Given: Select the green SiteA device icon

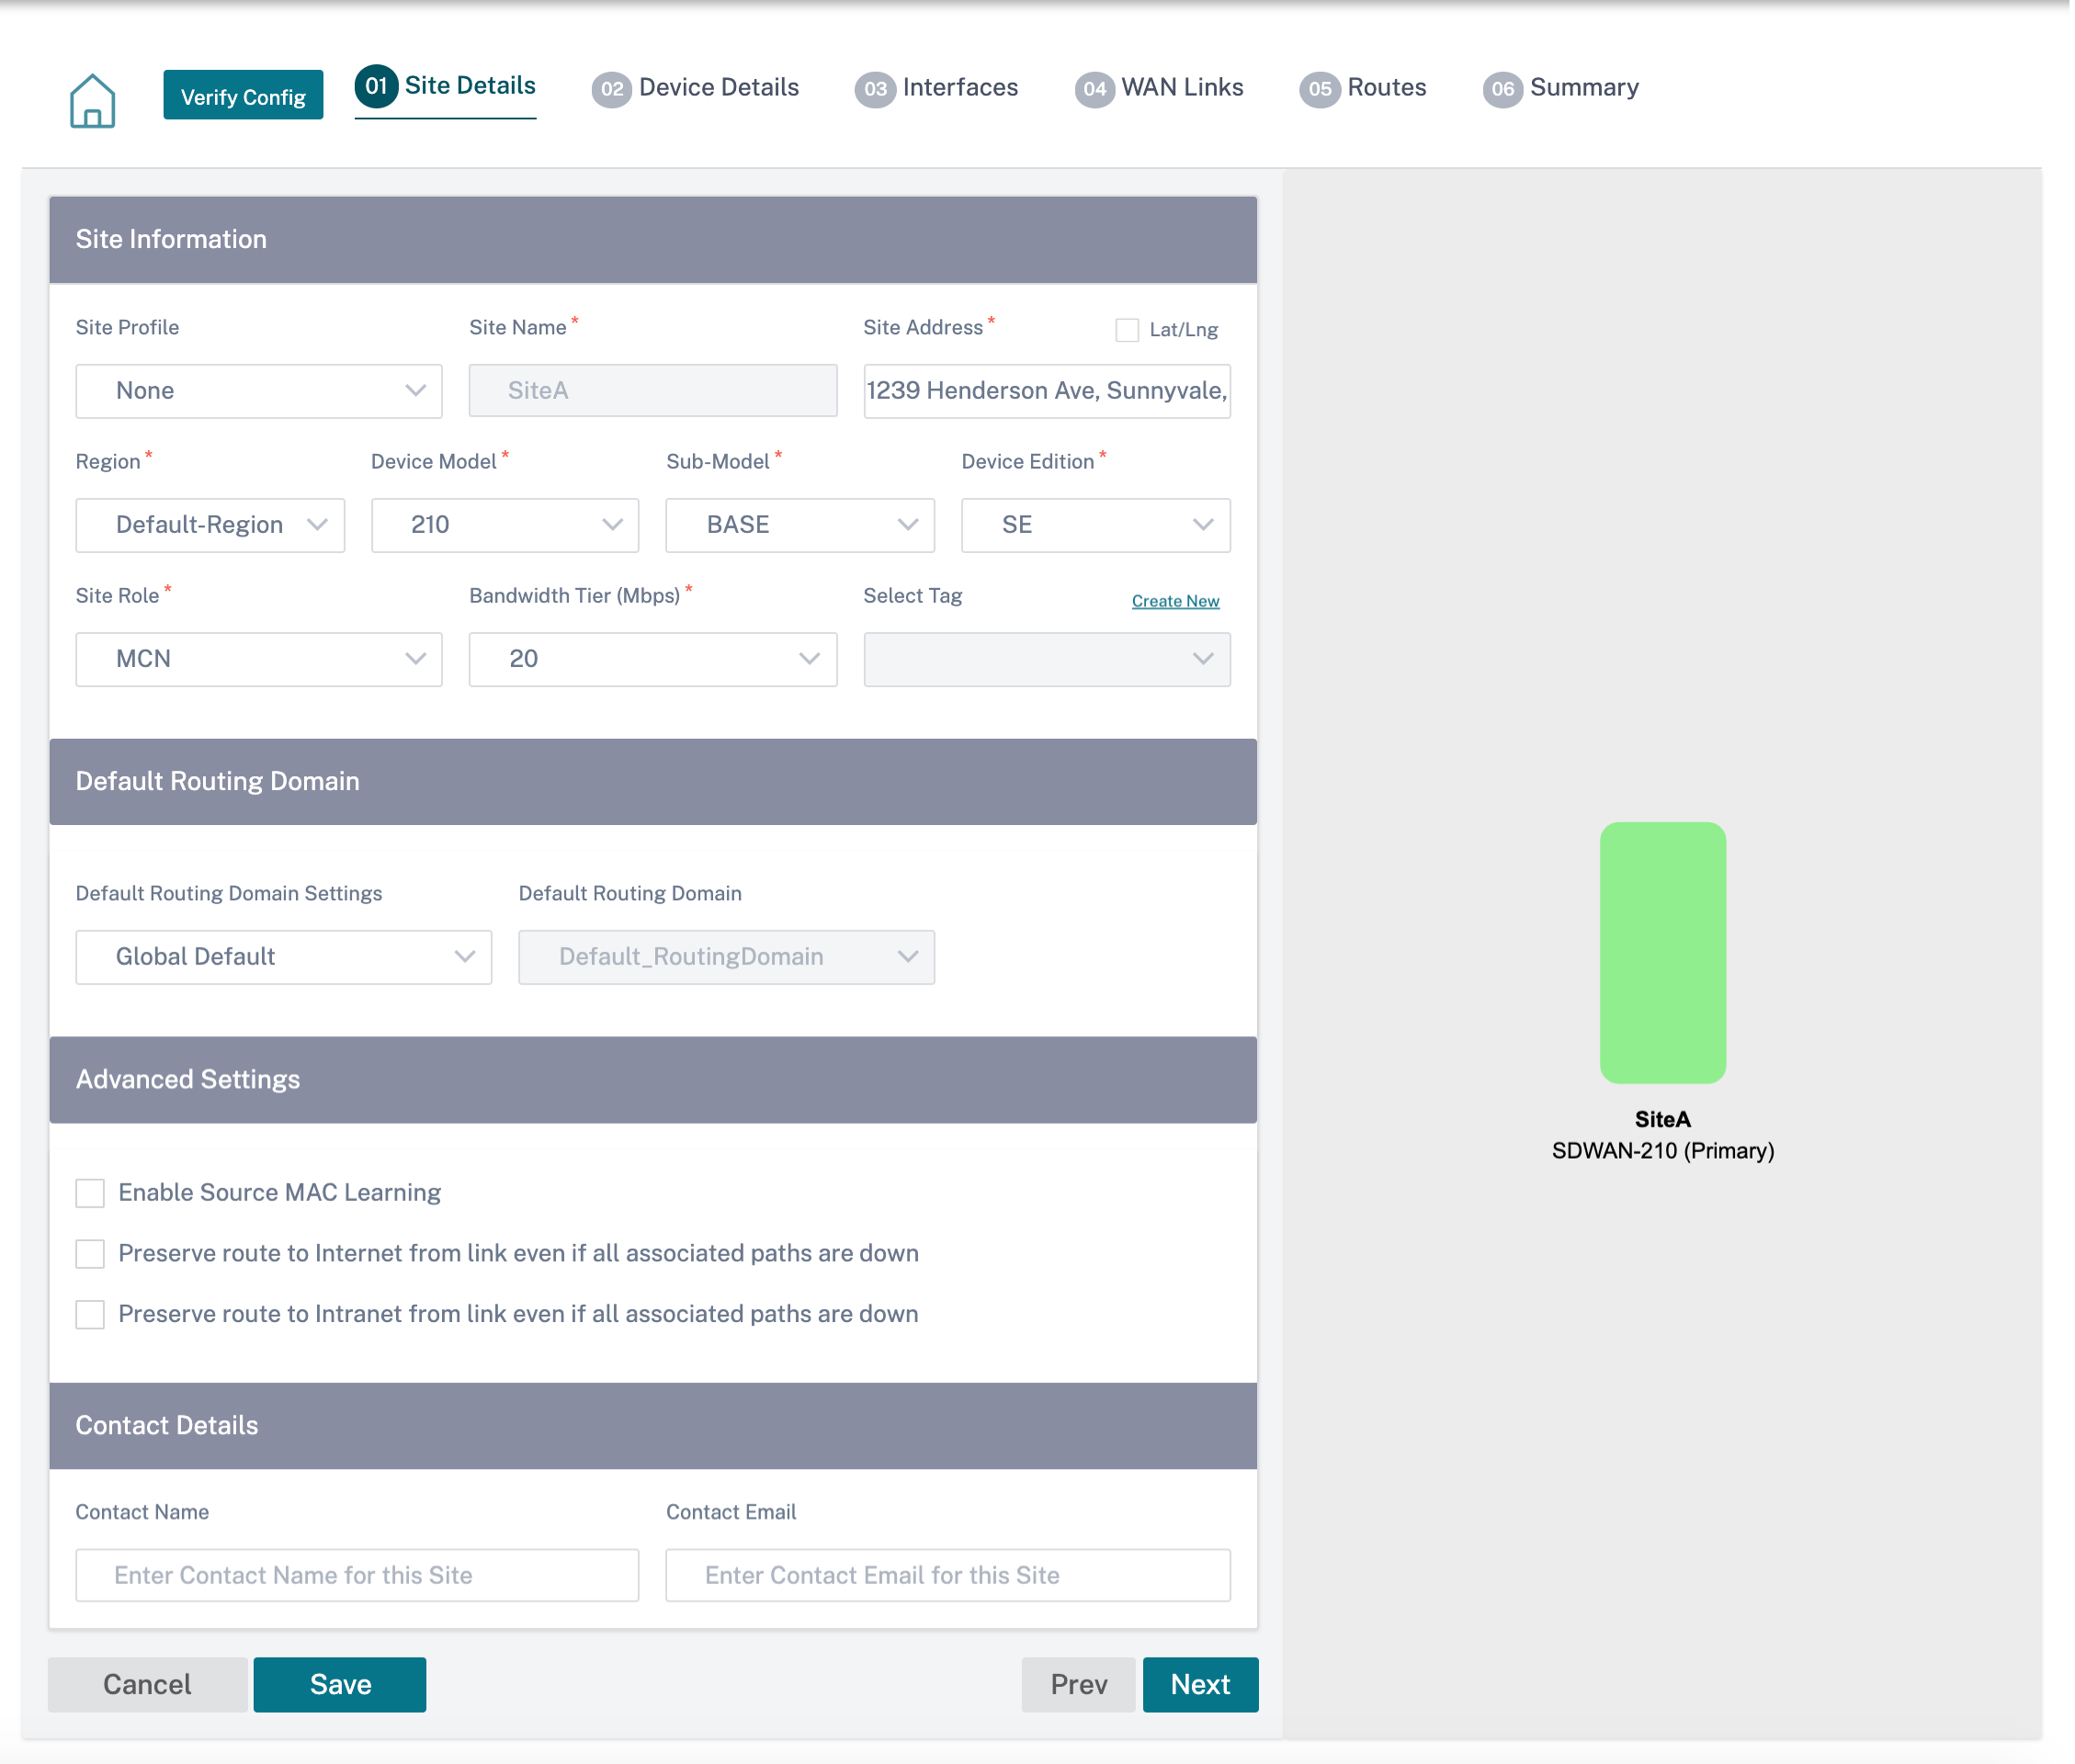Looking at the screenshot, I should pyautogui.click(x=1662, y=952).
